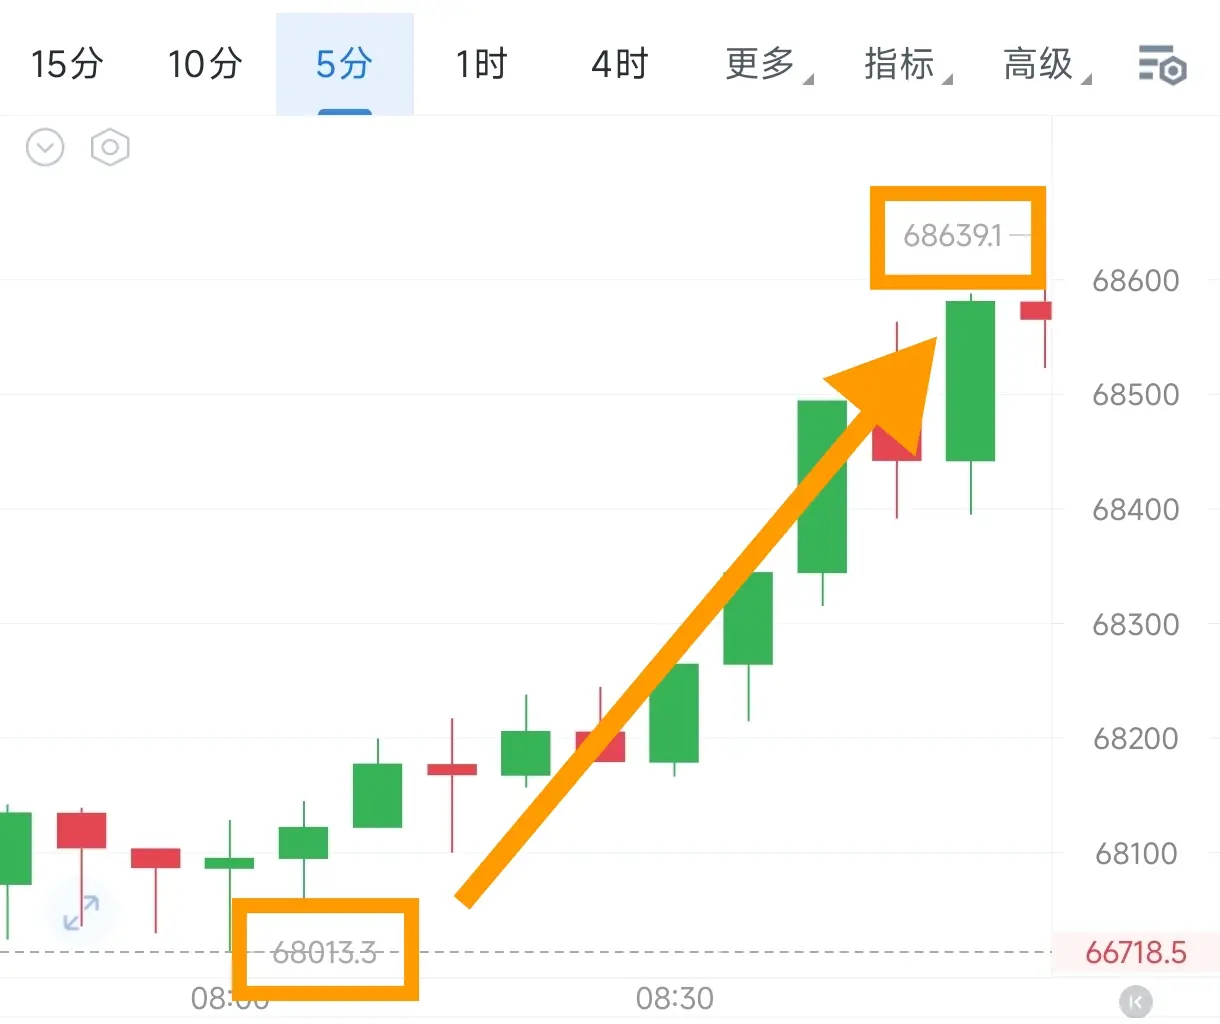The width and height of the screenshot is (1220, 1024).
Task: Switch to 4时 timeframe
Action: point(620,64)
